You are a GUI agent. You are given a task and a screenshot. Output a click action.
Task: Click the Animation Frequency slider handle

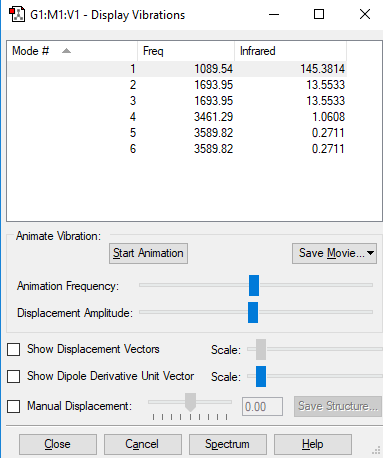254,285
